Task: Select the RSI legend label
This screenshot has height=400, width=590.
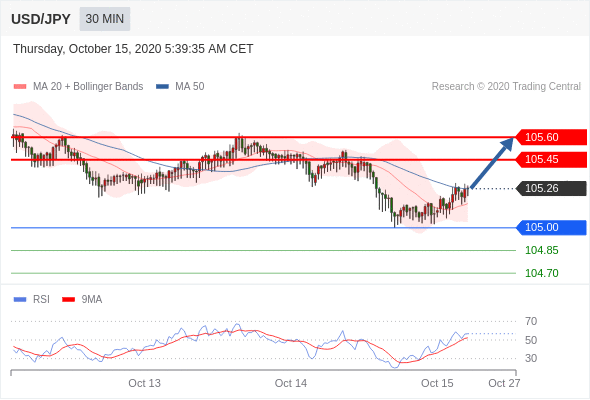Action: (41, 300)
